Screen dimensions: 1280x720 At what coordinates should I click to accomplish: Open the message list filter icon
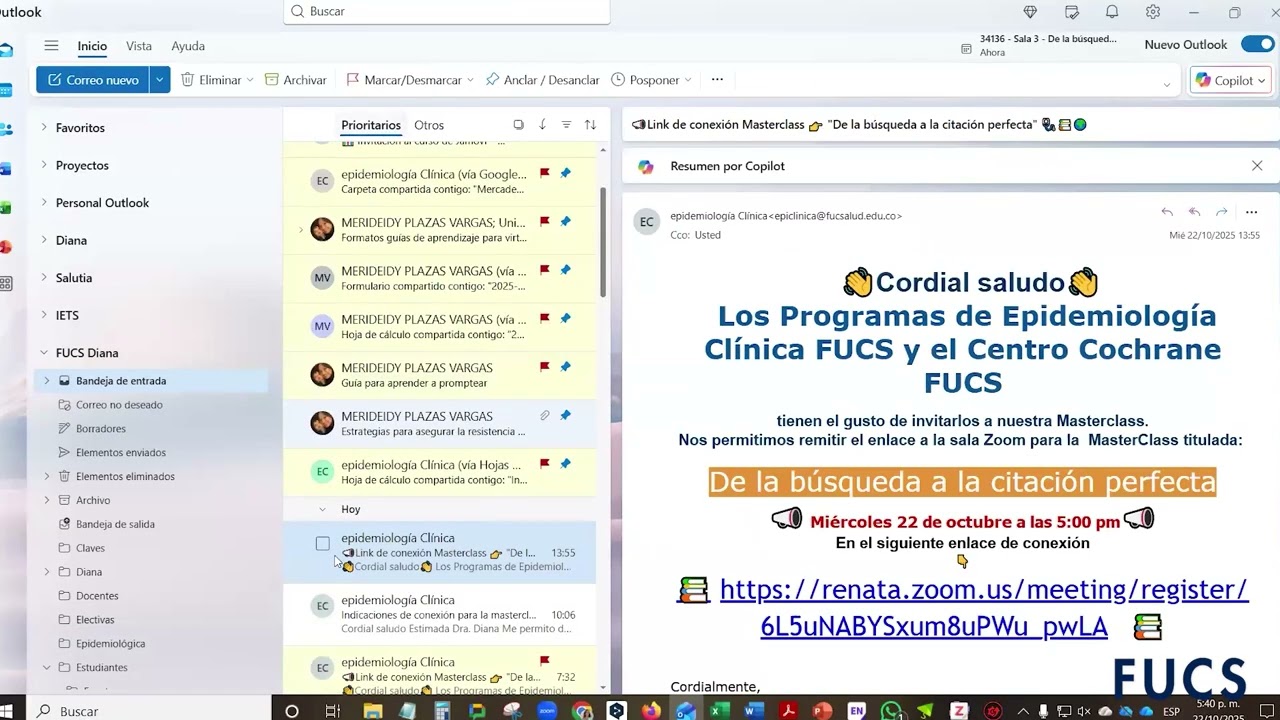point(566,125)
